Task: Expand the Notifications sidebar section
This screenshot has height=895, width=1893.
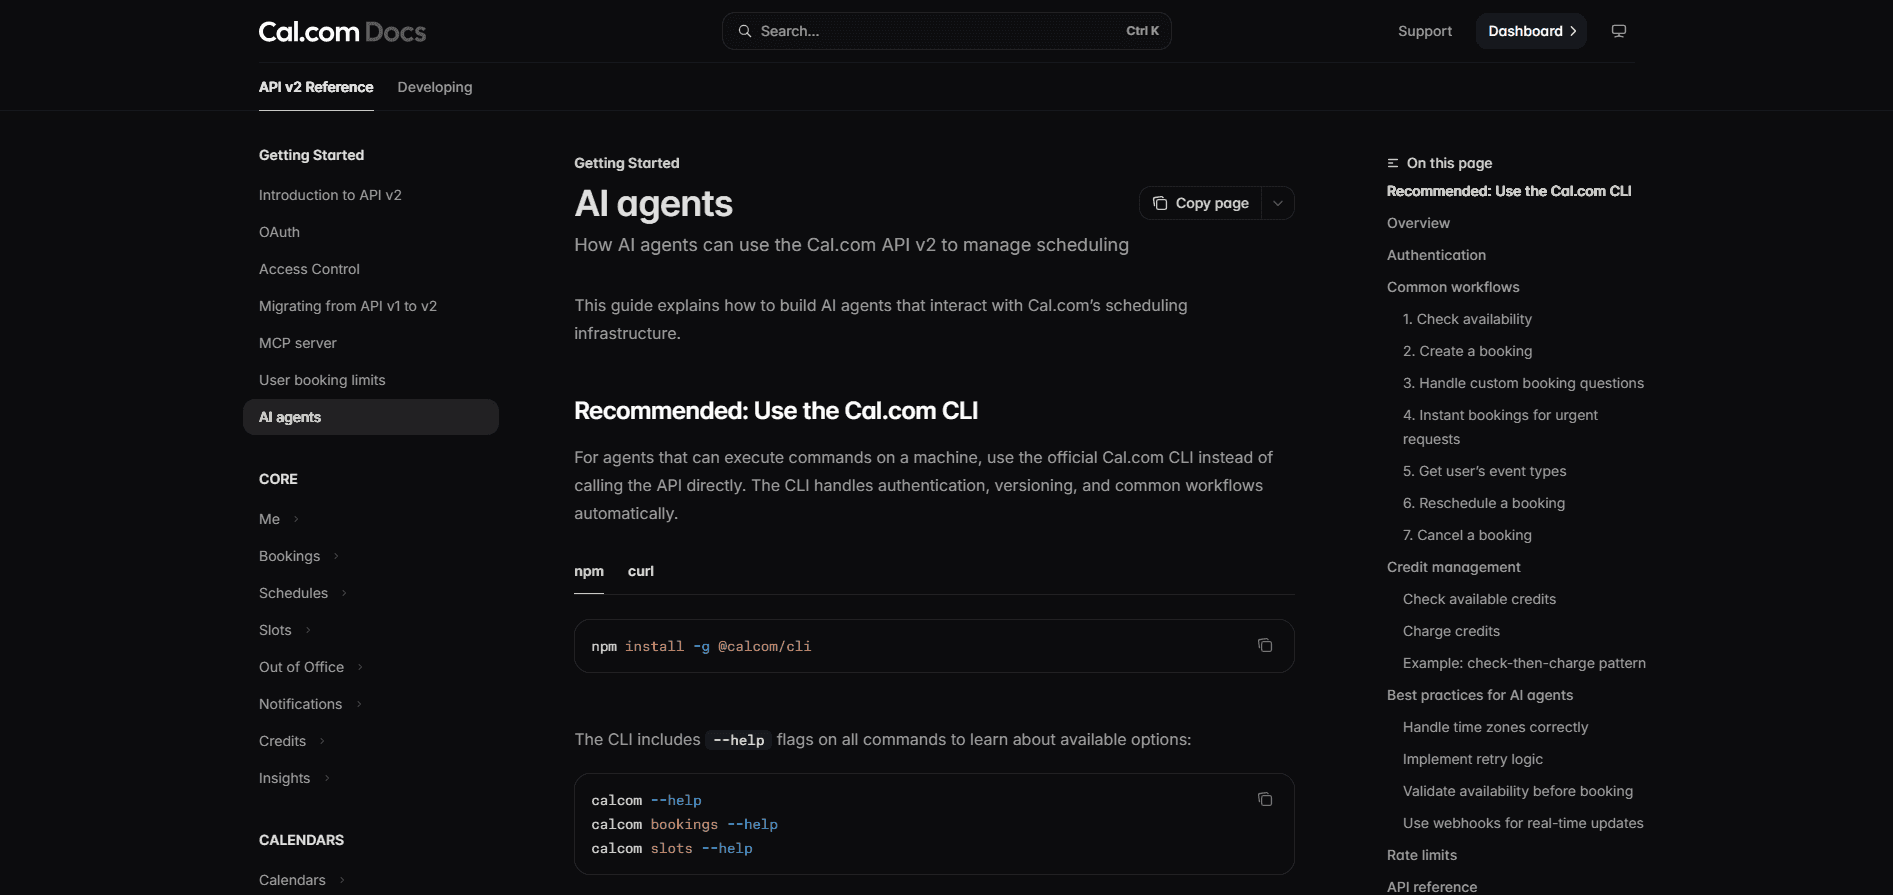Action: tap(310, 704)
